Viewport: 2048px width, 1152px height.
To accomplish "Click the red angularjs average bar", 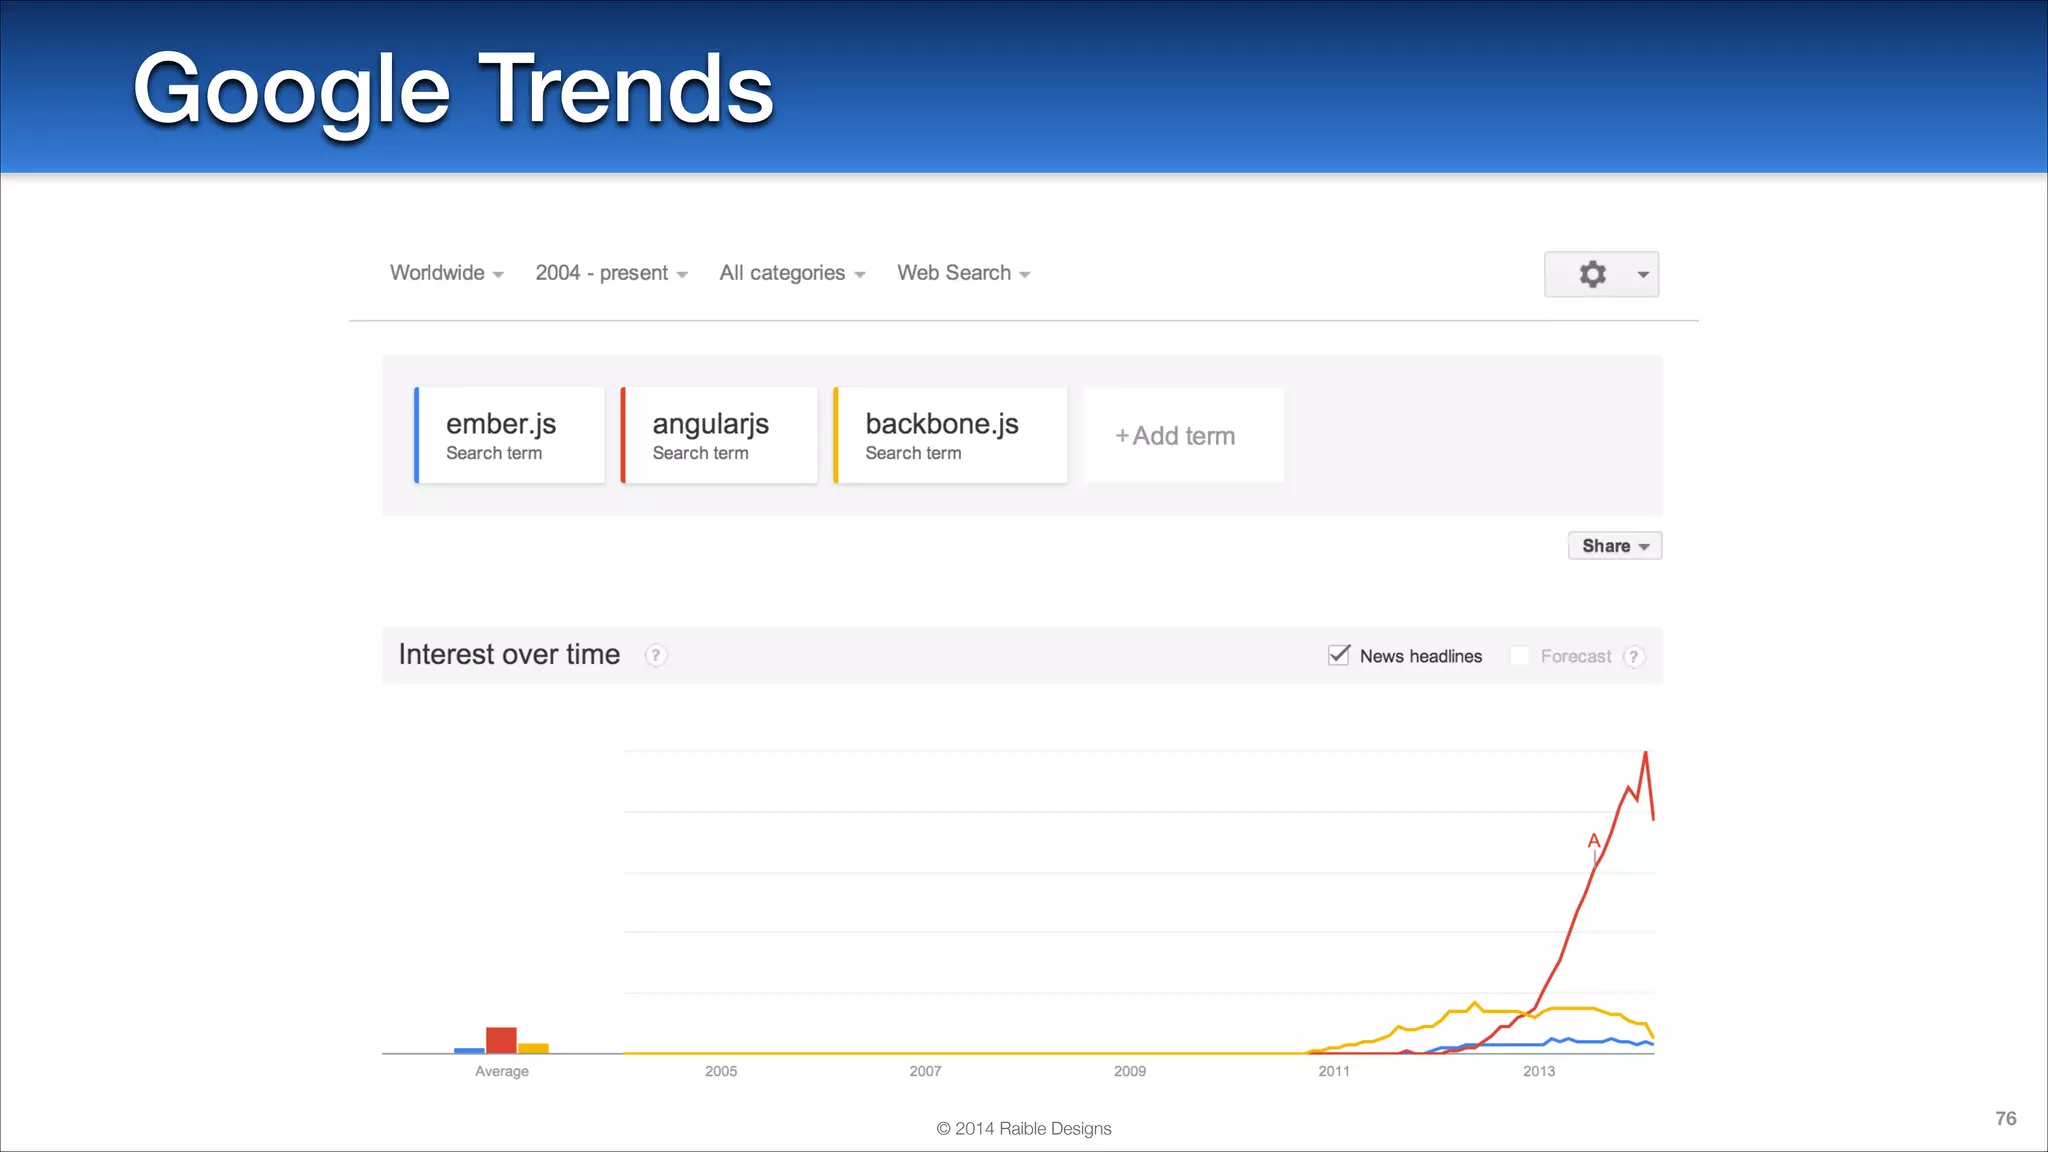I will point(501,1040).
